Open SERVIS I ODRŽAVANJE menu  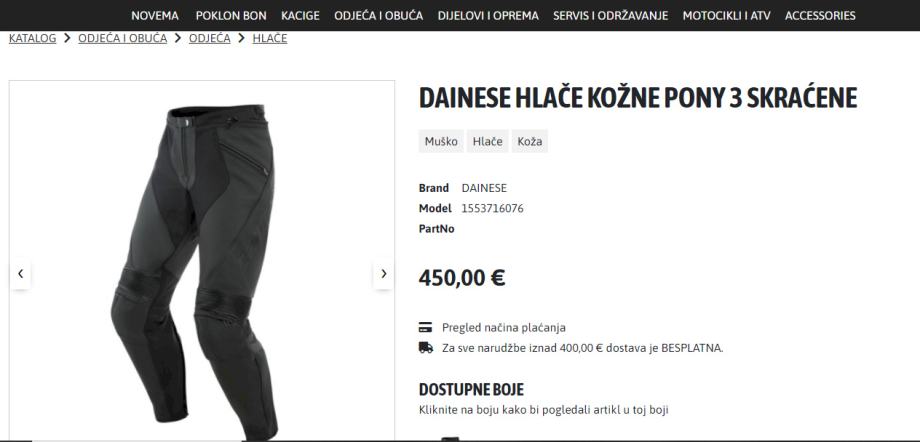coord(610,16)
